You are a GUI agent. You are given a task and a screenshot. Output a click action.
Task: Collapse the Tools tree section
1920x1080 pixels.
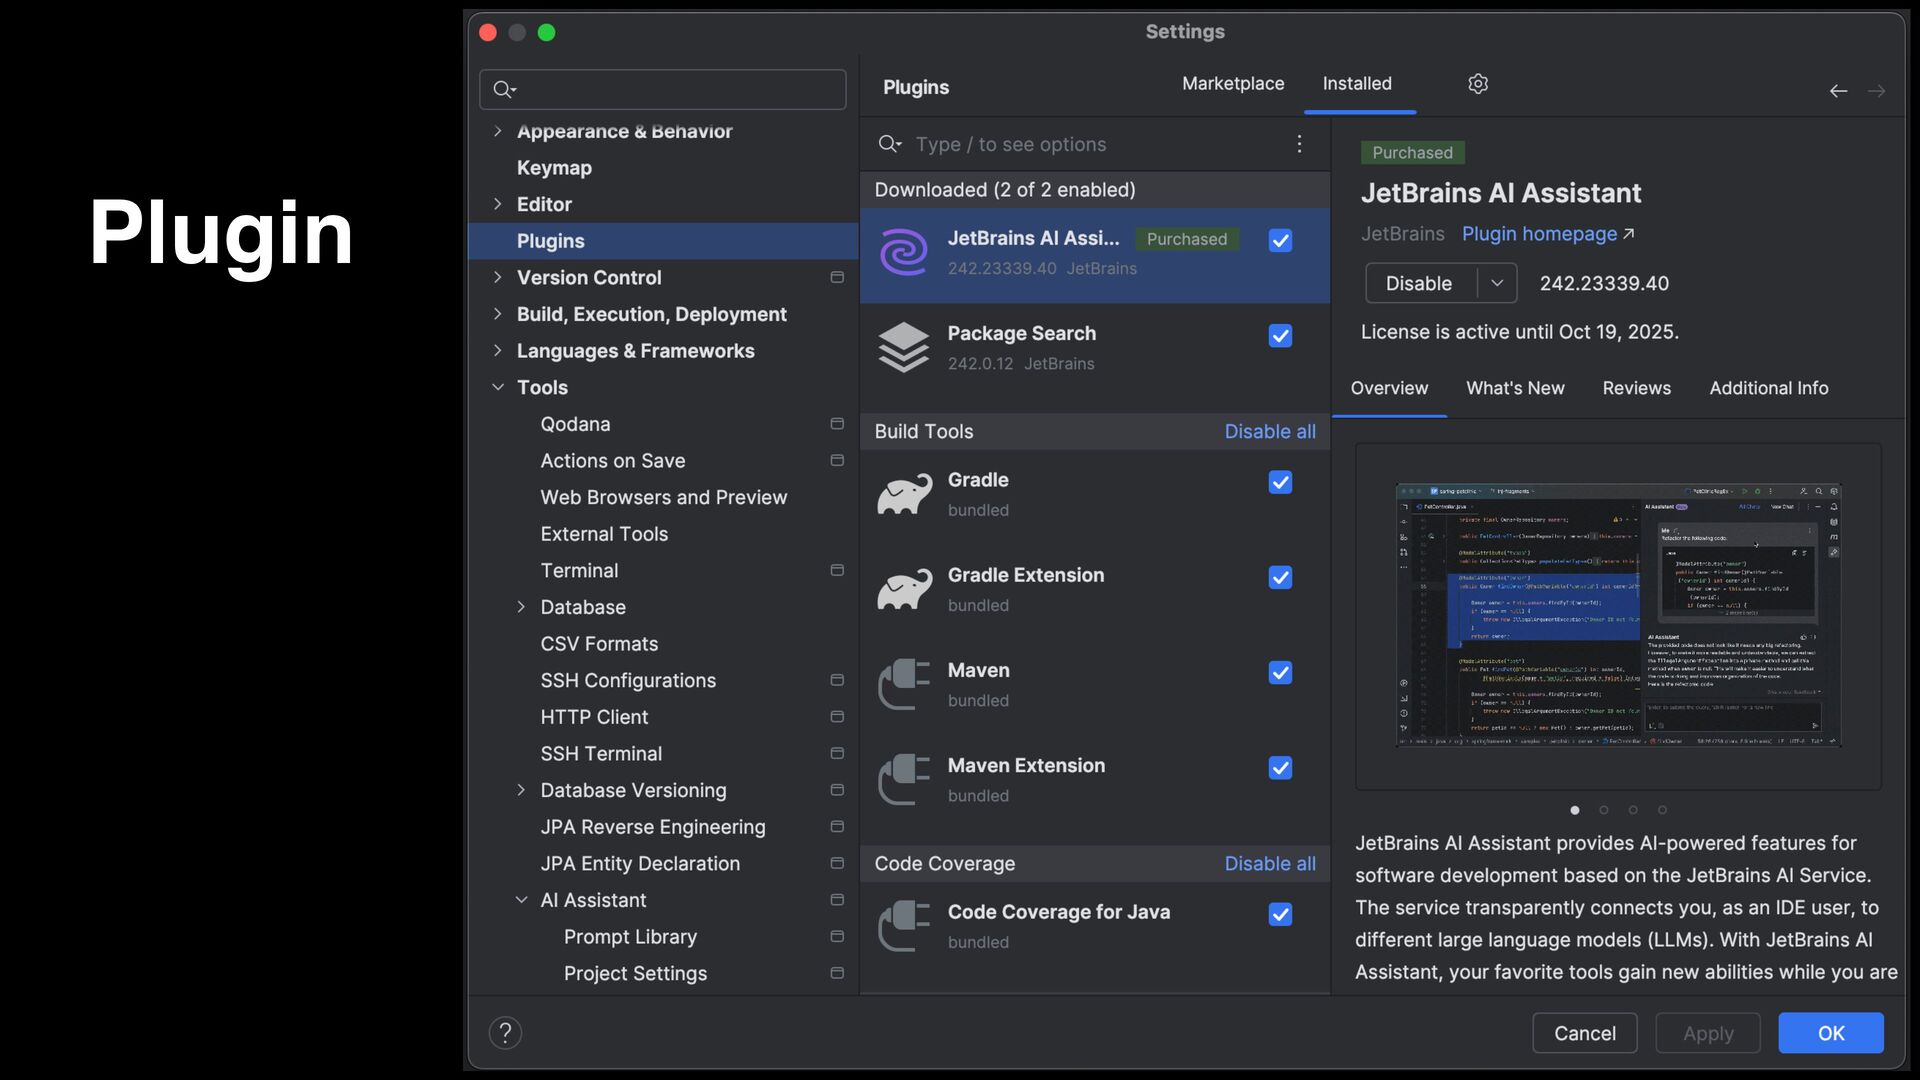pos(498,387)
